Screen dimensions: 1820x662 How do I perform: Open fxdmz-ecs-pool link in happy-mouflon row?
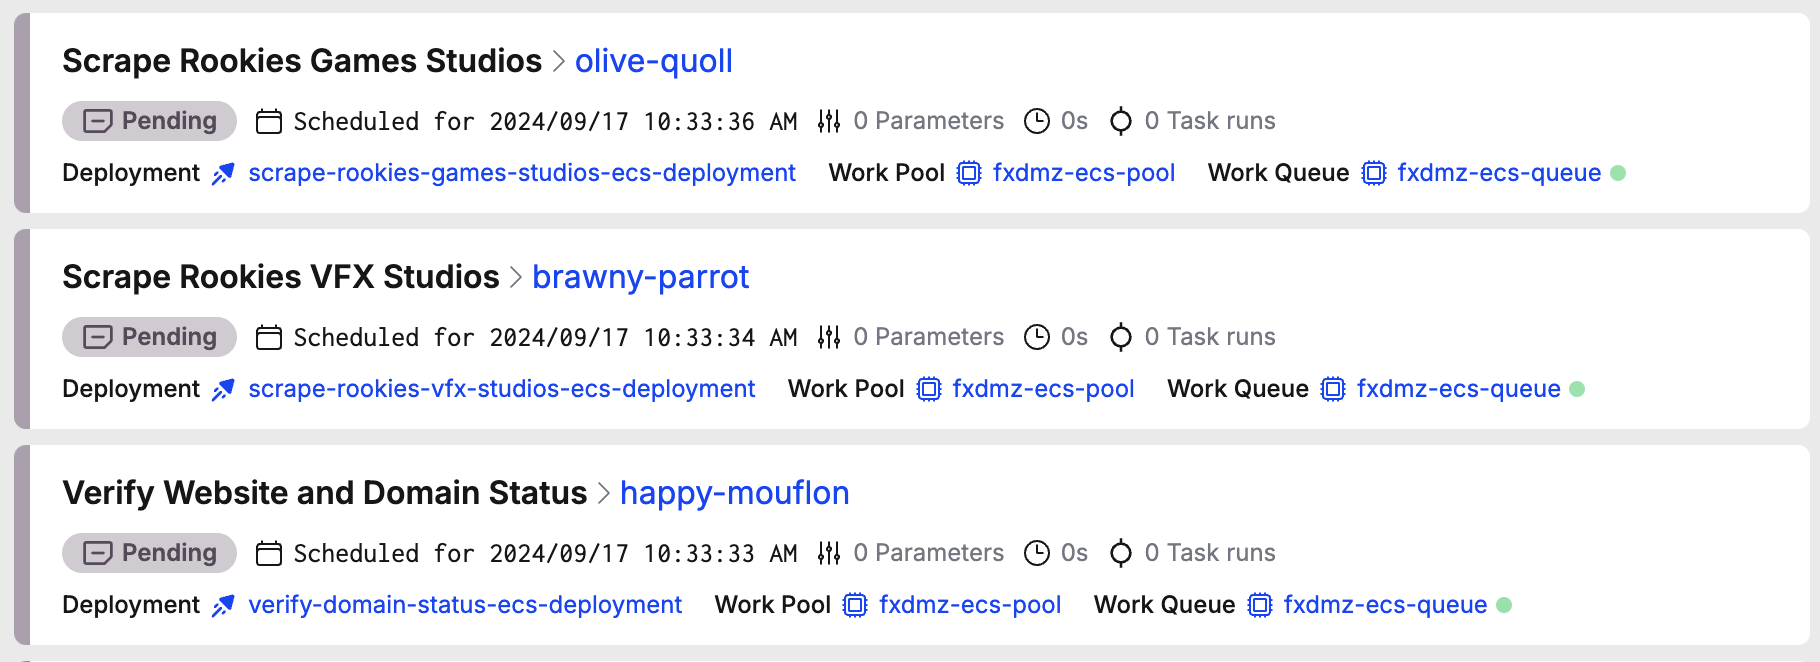click(969, 605)
